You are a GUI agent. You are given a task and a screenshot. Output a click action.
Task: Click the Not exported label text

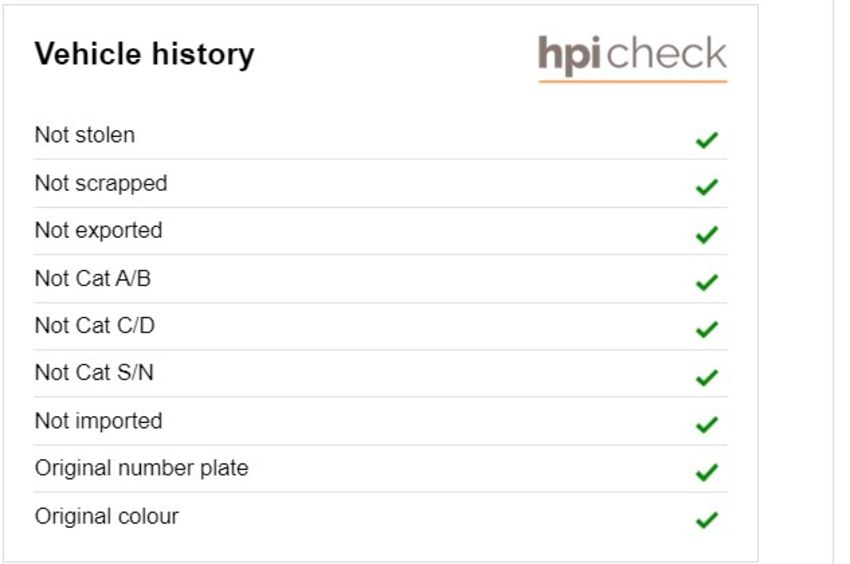(x=99, y=230)
